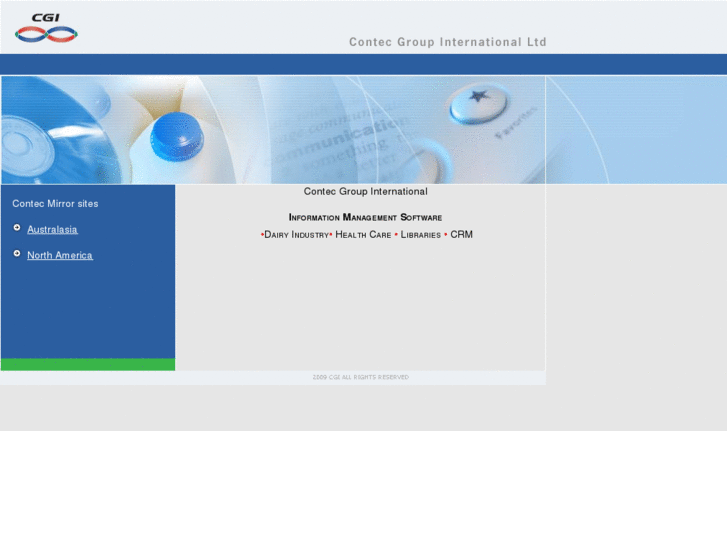Image resolution: width=727 pixels, height=545 pixels.
Task: Click the bullet icon beside North America
Action: click(x=17, y=253)
